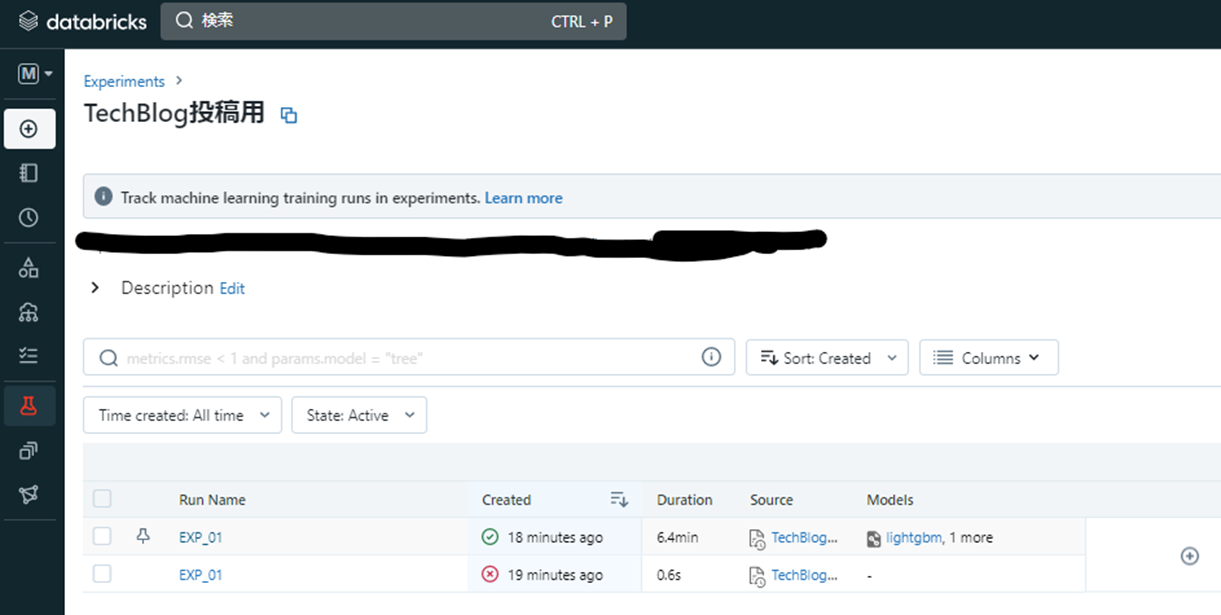Screen dimensions: 1221x615
Task: Click the Created column header to sort
Action: 507,500
